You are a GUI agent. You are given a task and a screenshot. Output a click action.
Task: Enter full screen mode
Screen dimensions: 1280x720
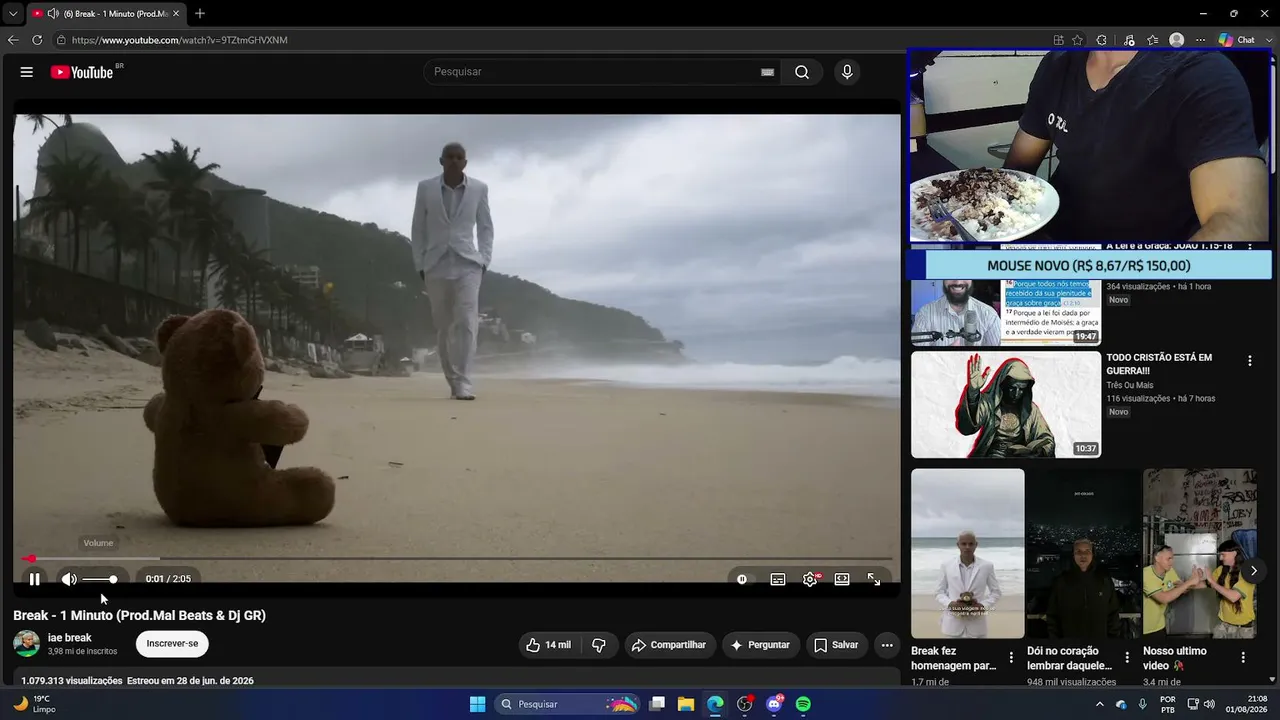click(874, 579)
